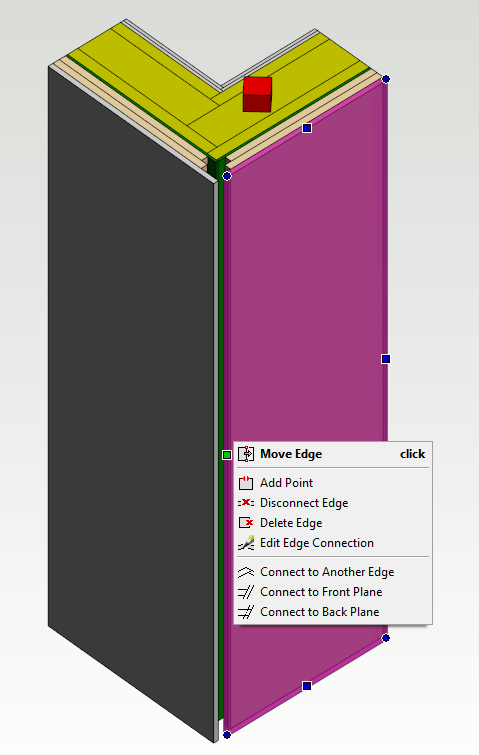Click blue corner point at panel's top-right

386,79
